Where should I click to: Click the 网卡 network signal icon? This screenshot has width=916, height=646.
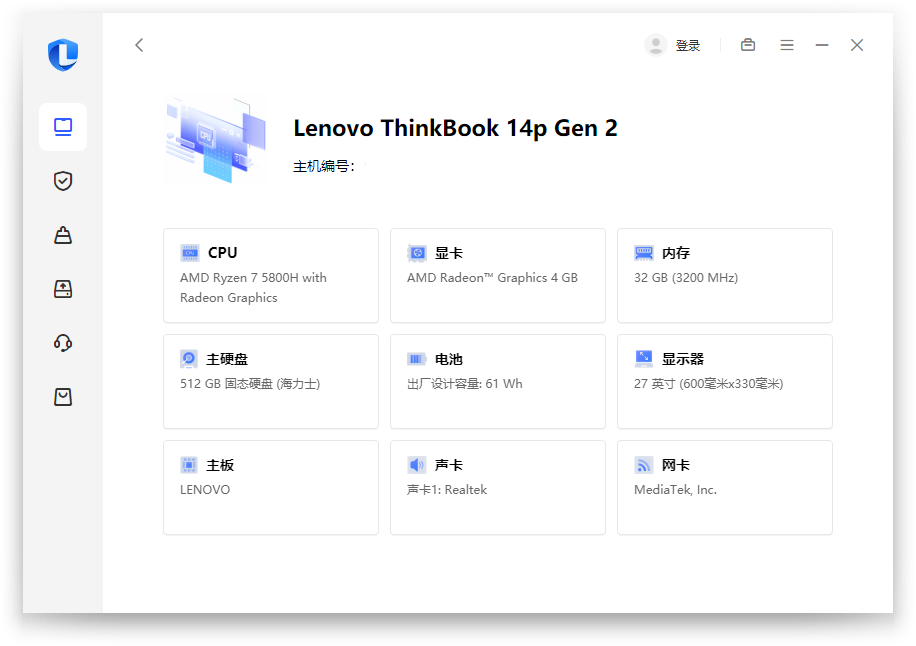644,465
